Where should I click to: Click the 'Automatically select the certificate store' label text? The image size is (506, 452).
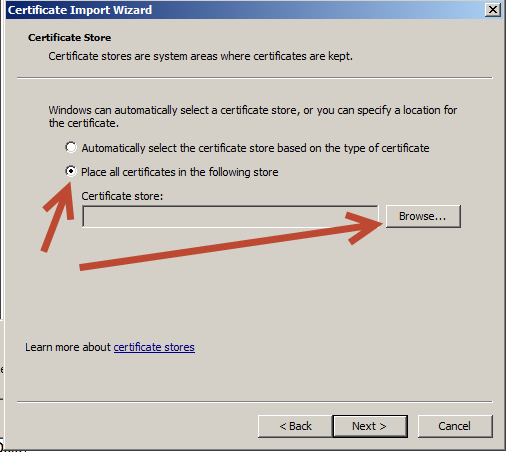(255, 148)
